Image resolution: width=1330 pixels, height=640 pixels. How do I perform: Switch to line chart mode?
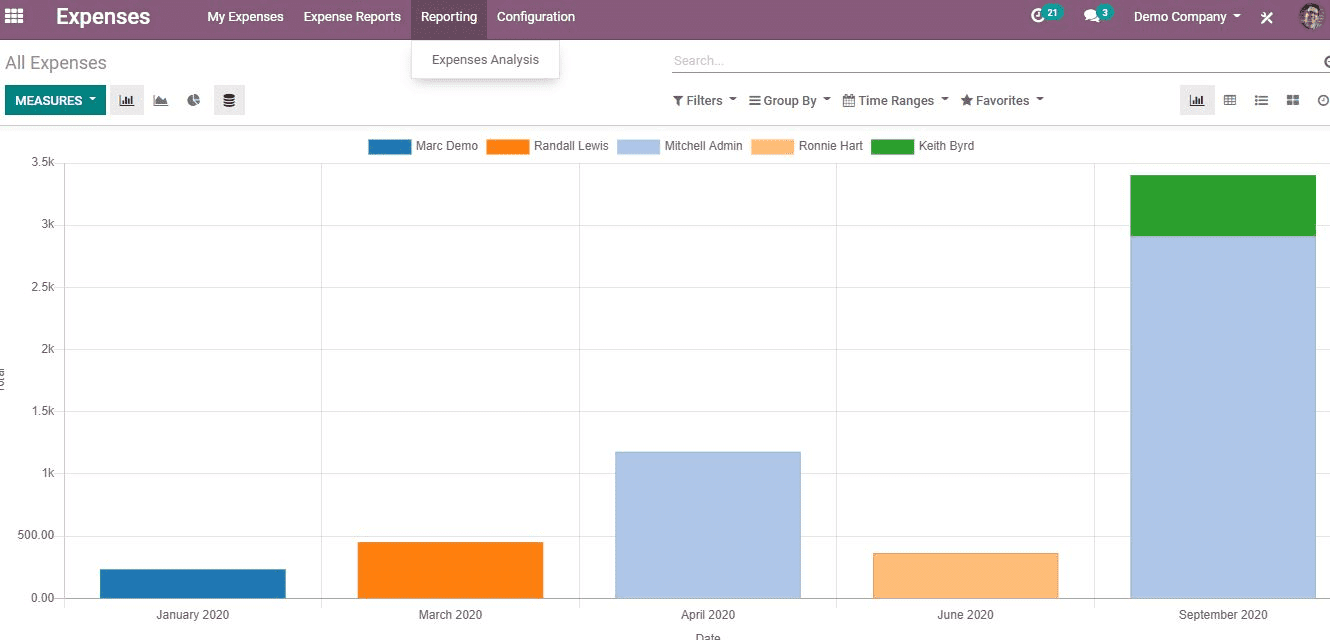coord(160,100)
